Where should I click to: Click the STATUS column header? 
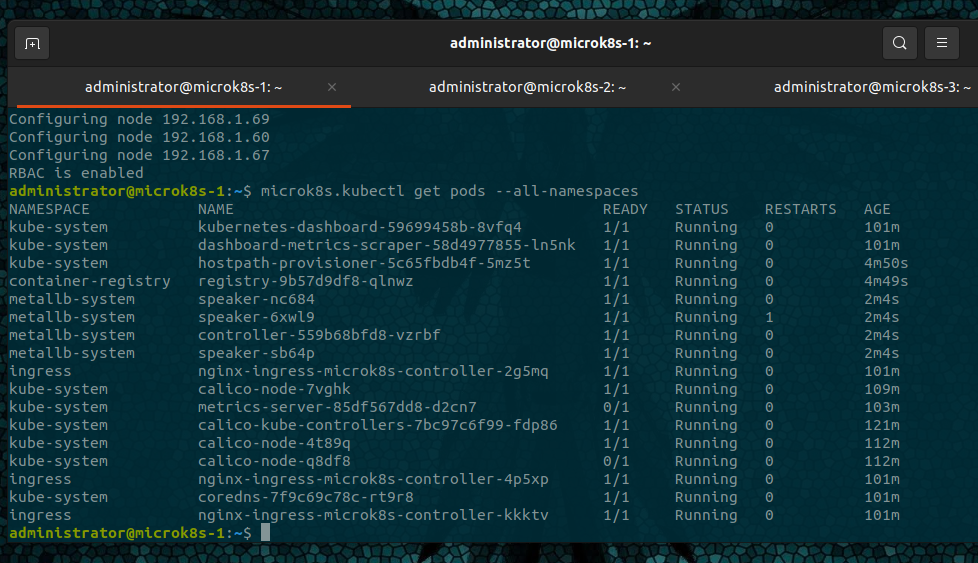(x=702, y=209)
